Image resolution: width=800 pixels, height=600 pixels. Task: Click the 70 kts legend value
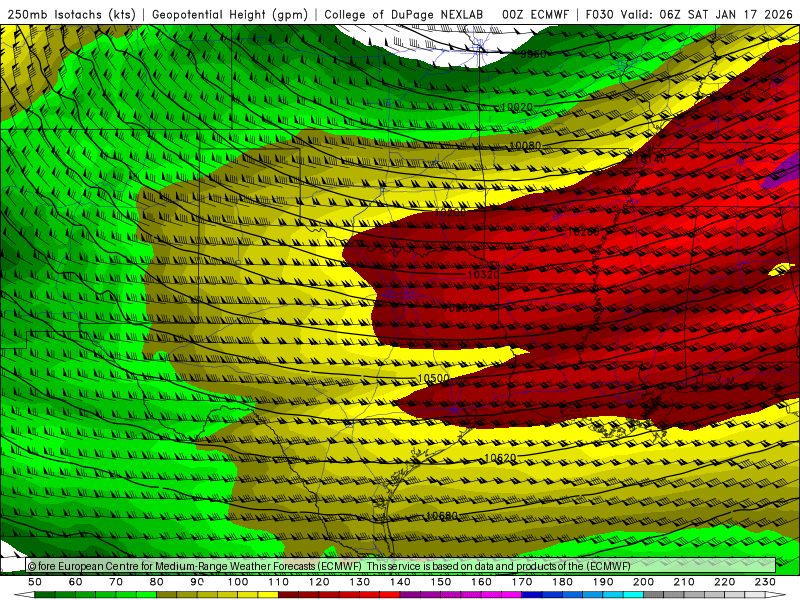[116, 582]
